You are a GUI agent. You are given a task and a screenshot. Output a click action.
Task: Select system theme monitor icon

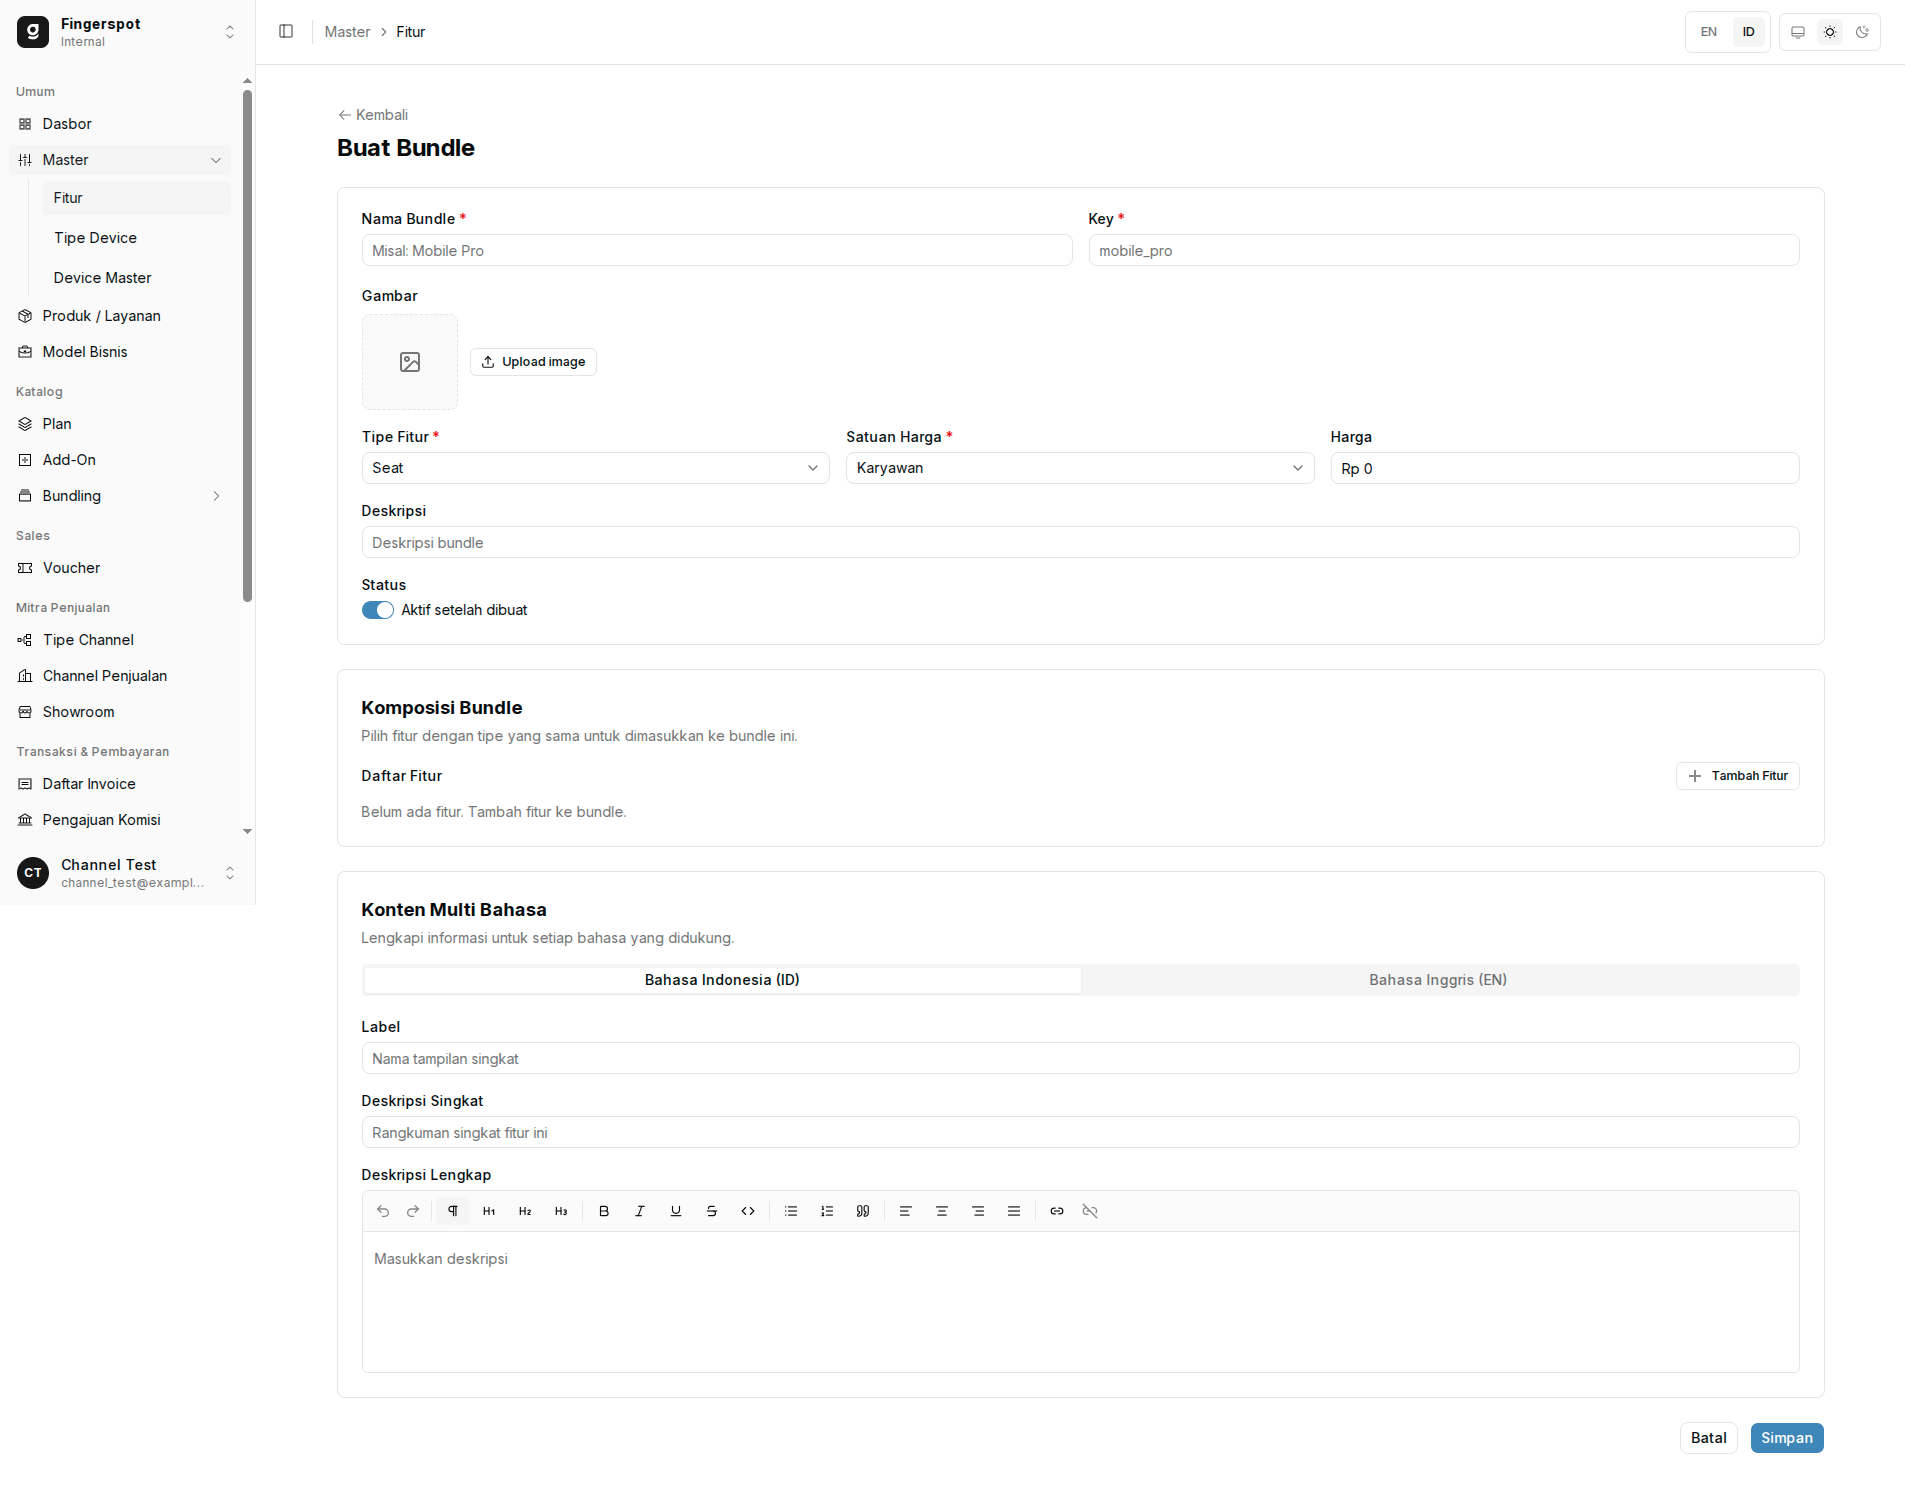1798,32
